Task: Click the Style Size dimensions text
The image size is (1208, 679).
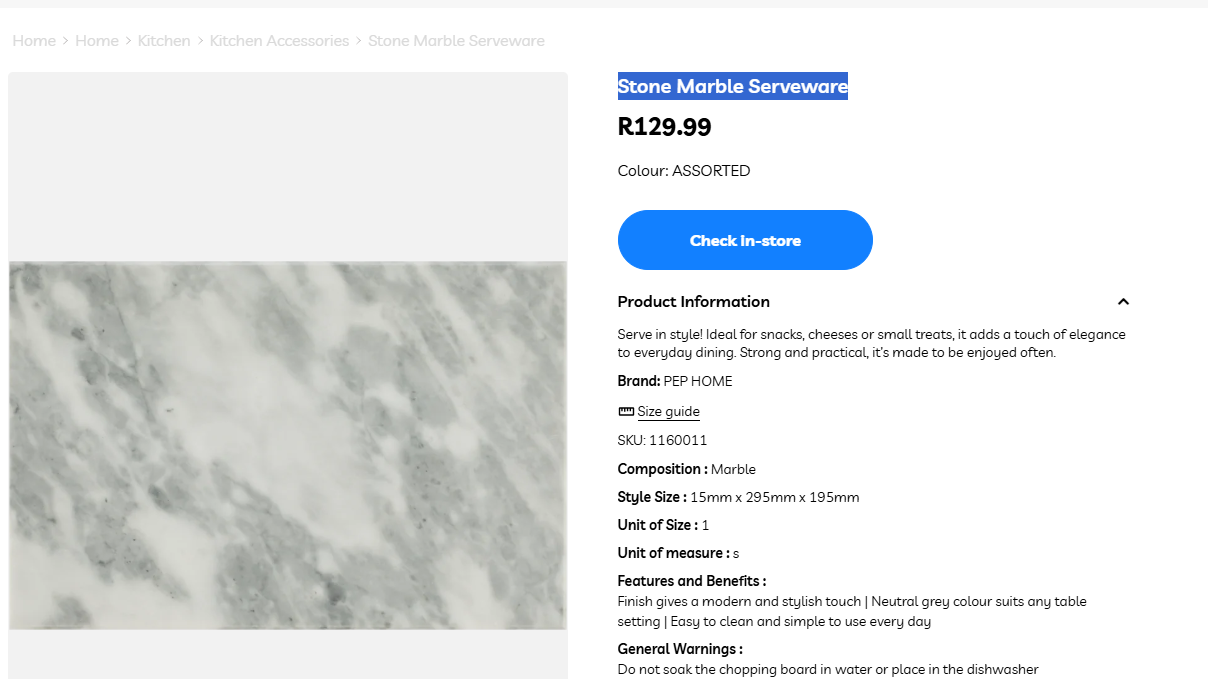Action: pyautogui.click(x=774, y=497)
